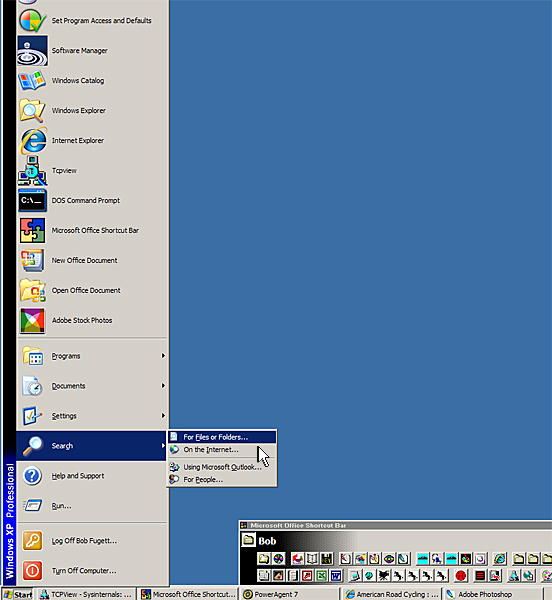Launch Windows Explorer from Start menu
Viewport: 552px width, 600px height.
coord(92,110)
